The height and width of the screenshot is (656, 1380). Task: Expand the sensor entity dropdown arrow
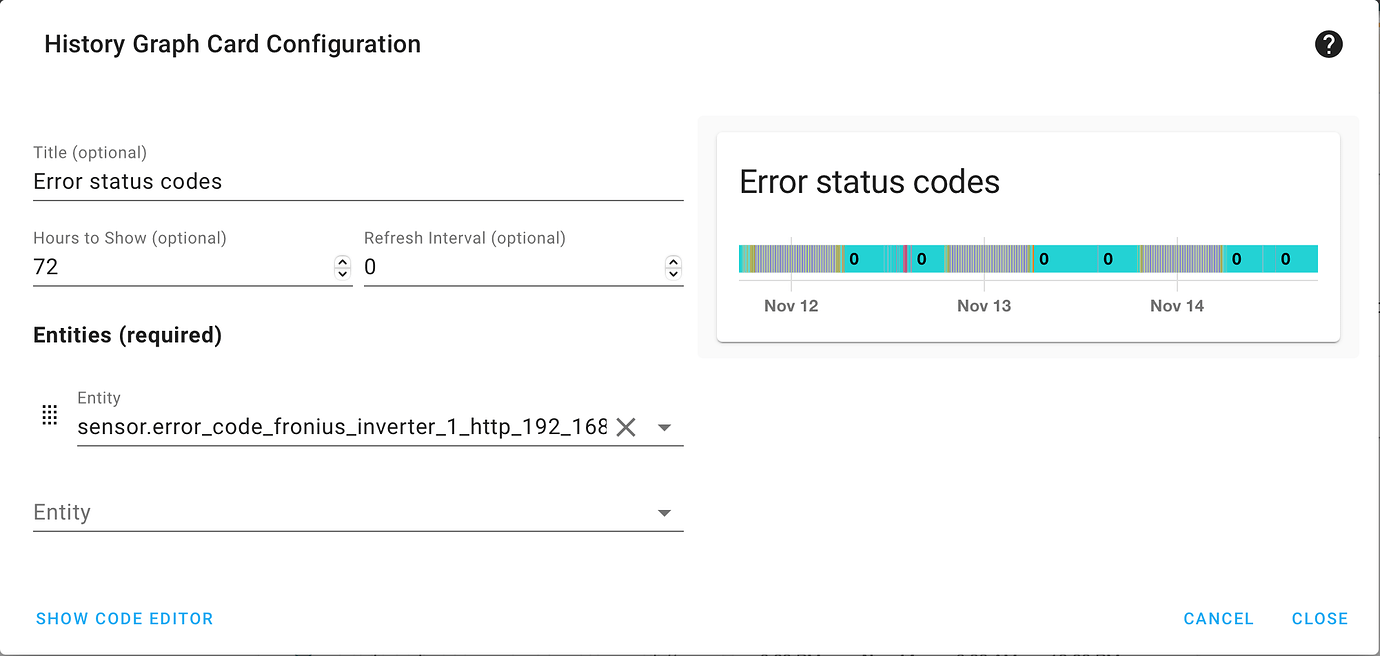click(664, 427)
